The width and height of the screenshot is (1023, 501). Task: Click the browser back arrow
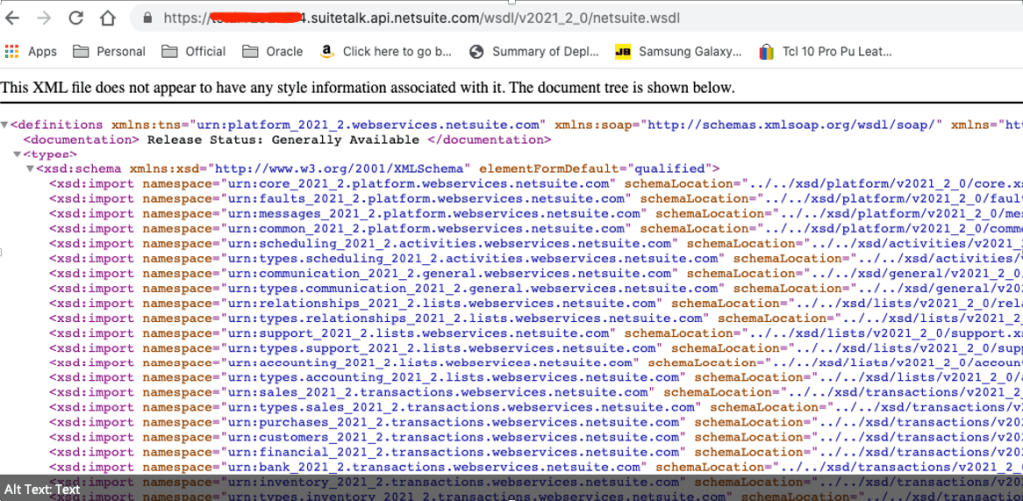[x=14, y=18]
